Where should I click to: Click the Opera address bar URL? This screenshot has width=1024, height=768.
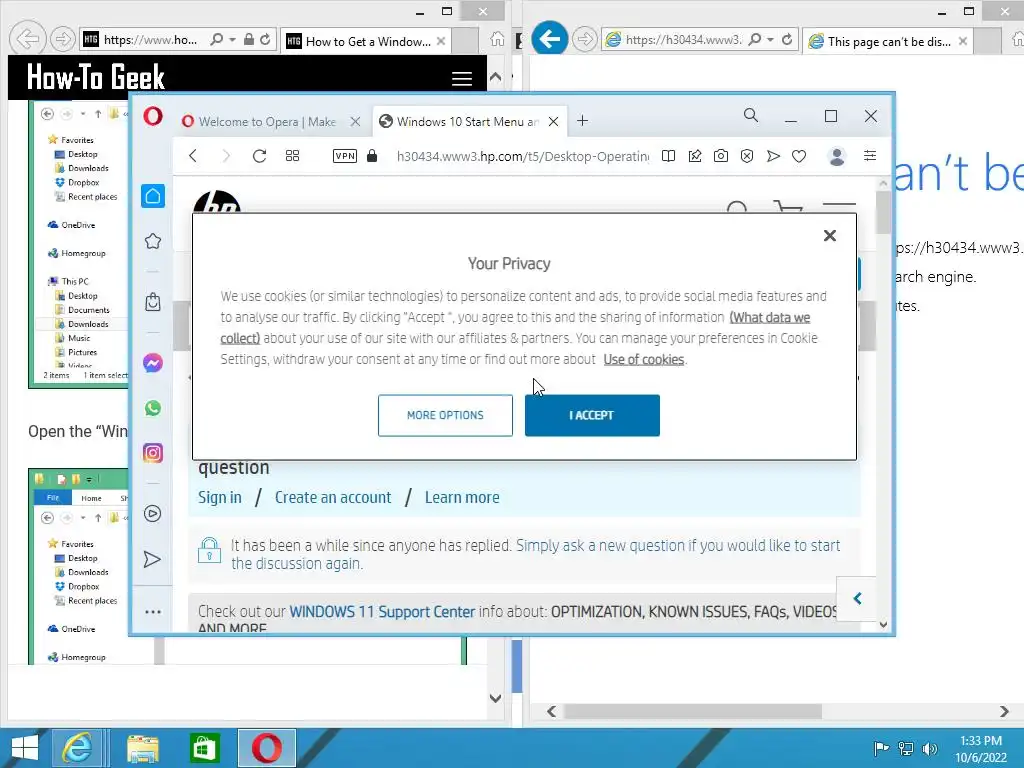pyautogui.click(x=522, y=156)
